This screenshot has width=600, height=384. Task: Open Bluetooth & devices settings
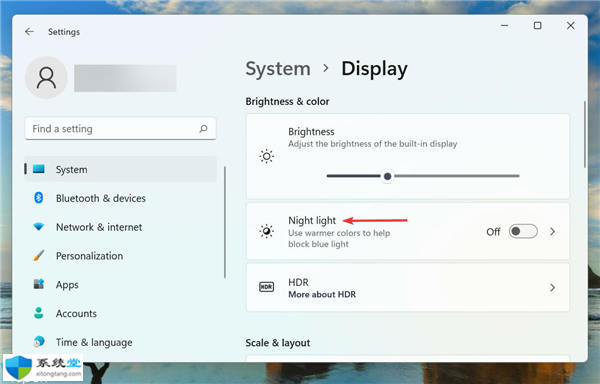(121, 198)
